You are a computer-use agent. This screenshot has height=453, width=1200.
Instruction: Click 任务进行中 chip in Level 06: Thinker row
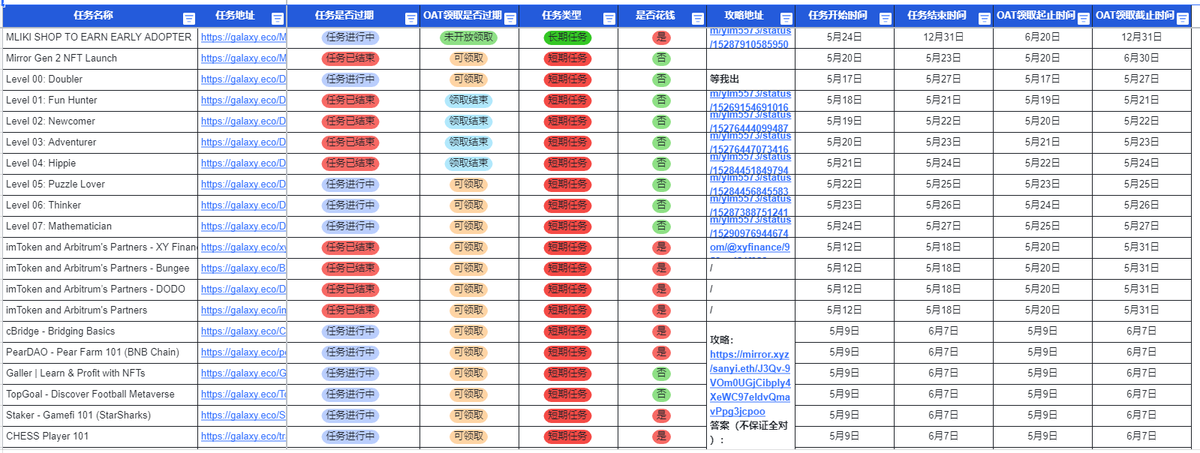(x=350, y=205)
